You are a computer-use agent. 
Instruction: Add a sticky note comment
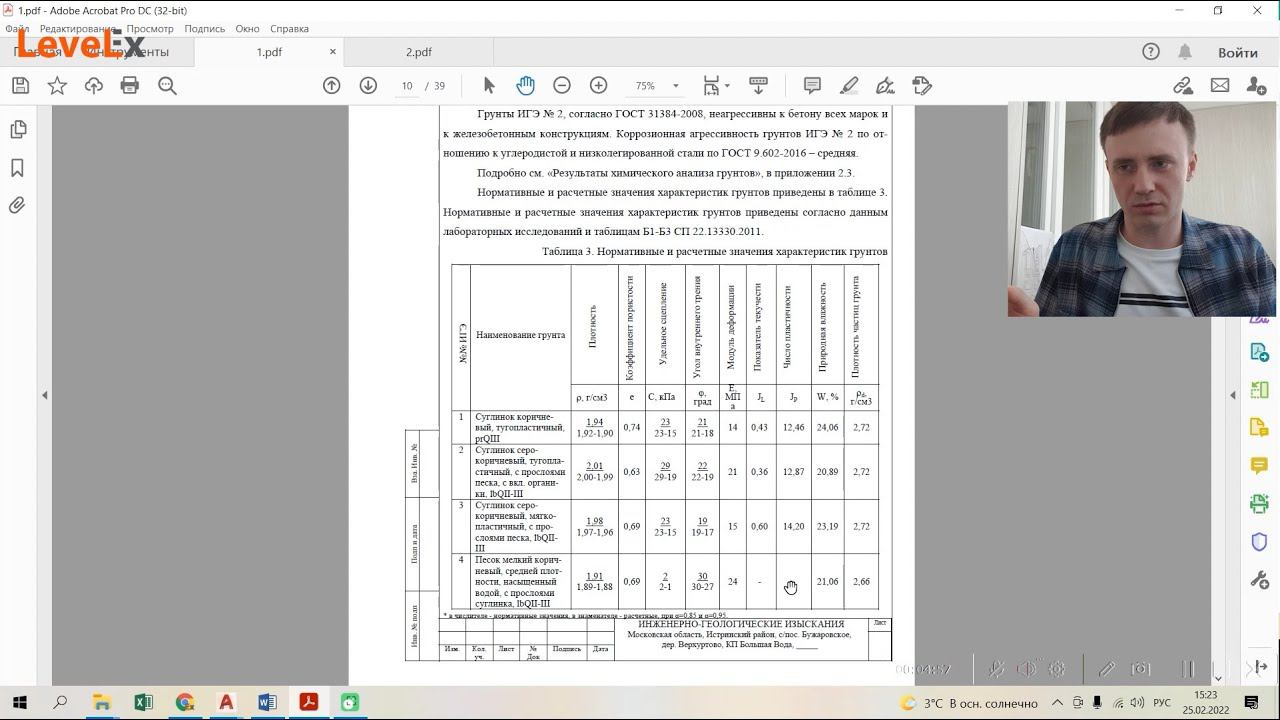point(812,86)
